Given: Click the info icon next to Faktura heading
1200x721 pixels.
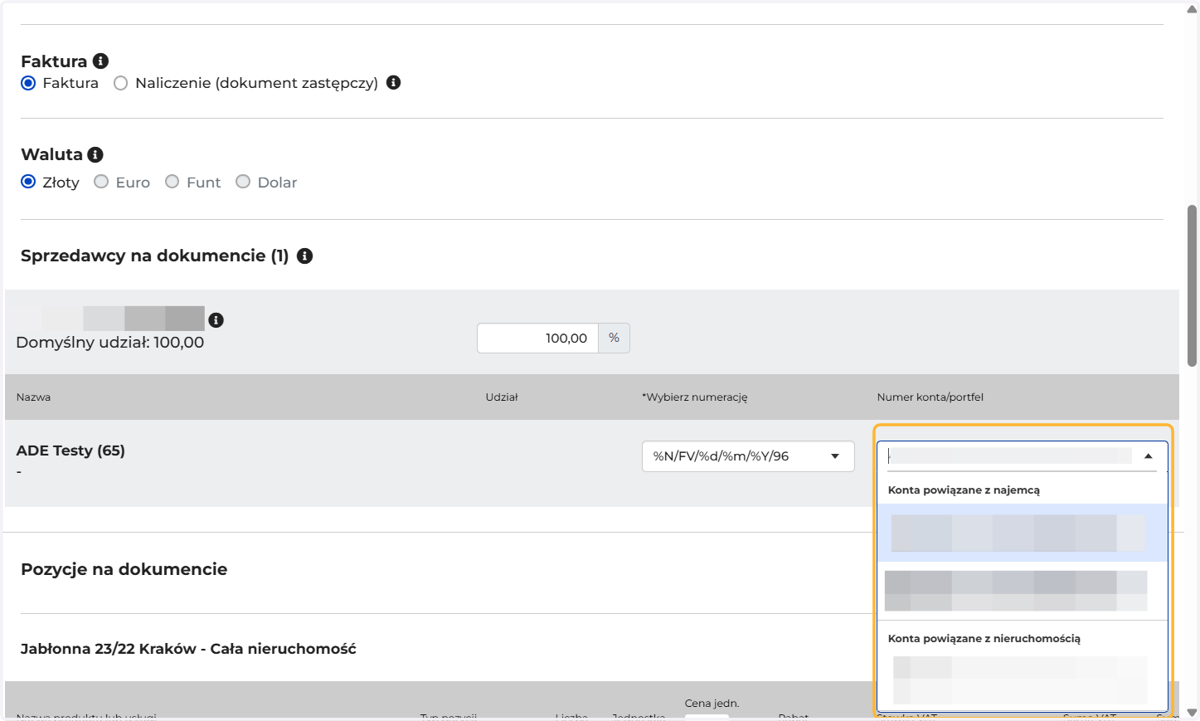Looking at the screenshot, I should pyautogui.click(x=100, y=62).
